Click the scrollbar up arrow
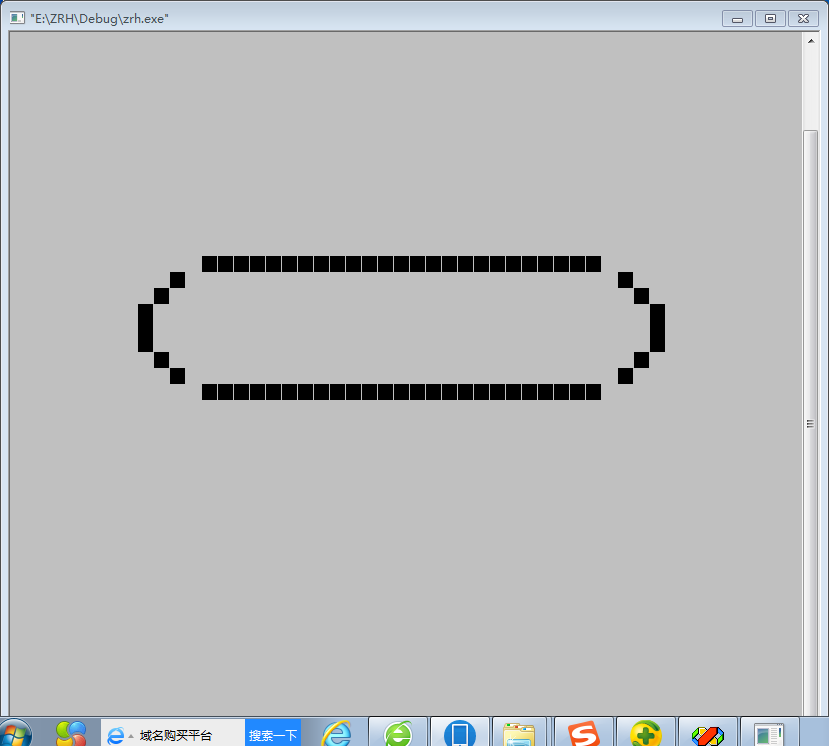 [810, 41]
